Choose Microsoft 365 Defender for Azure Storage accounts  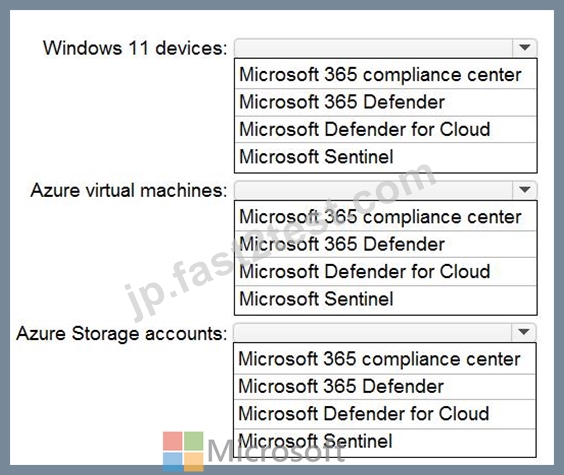tap(385, 387)
